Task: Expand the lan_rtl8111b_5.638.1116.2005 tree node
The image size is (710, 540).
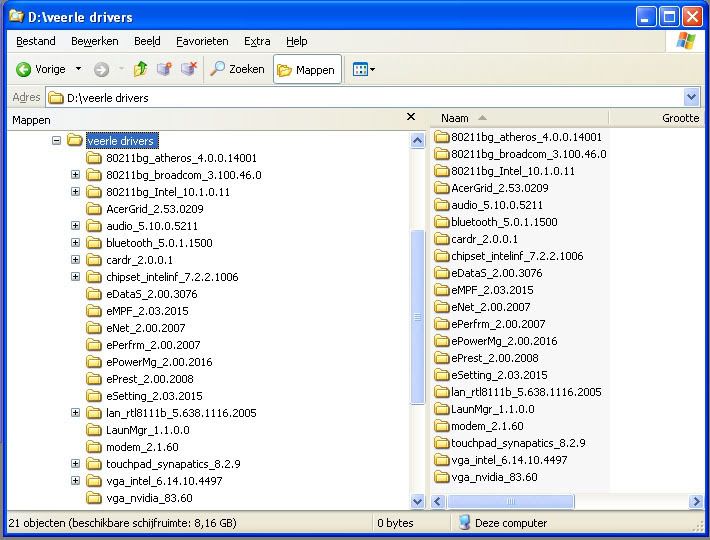Action: coord(75,413)
